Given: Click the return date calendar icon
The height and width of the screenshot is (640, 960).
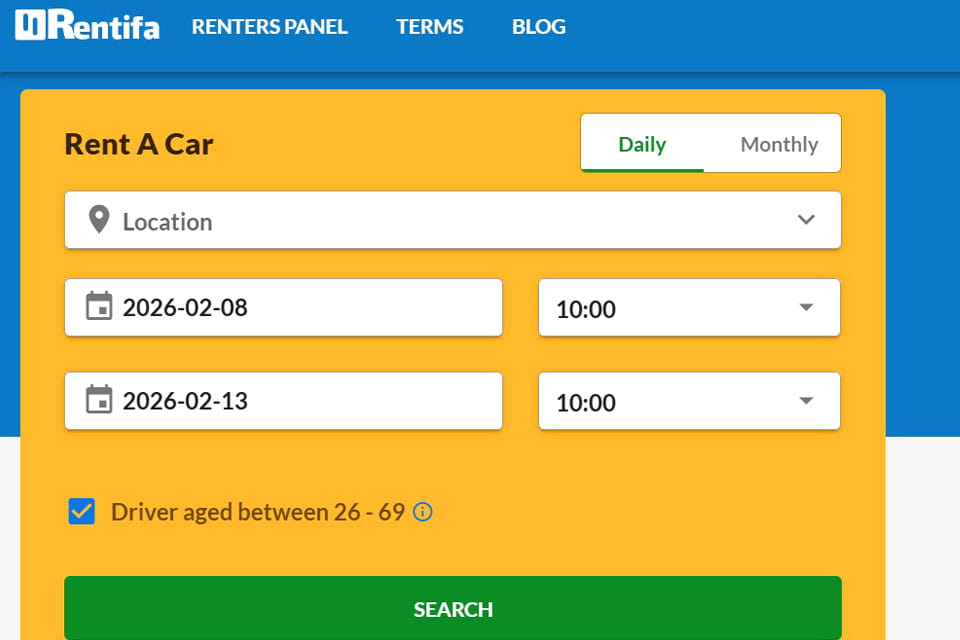Looking at the screenshot, I should point(98,401).
